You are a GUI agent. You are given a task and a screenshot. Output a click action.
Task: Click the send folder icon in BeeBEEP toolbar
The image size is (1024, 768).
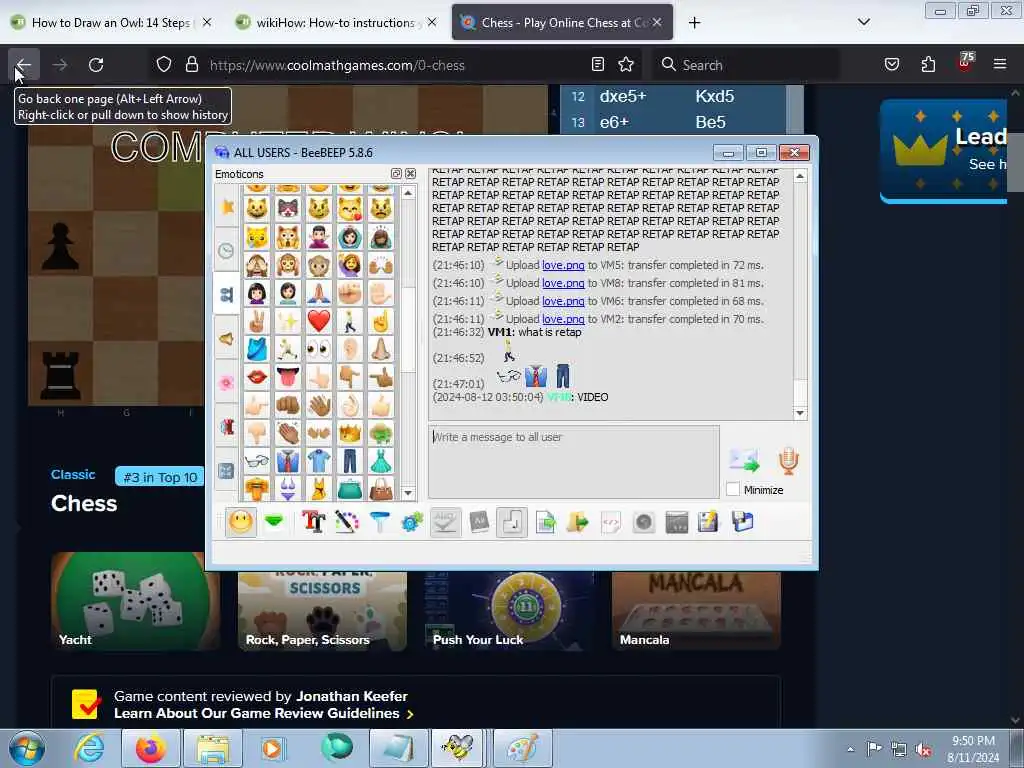point(577,522)
